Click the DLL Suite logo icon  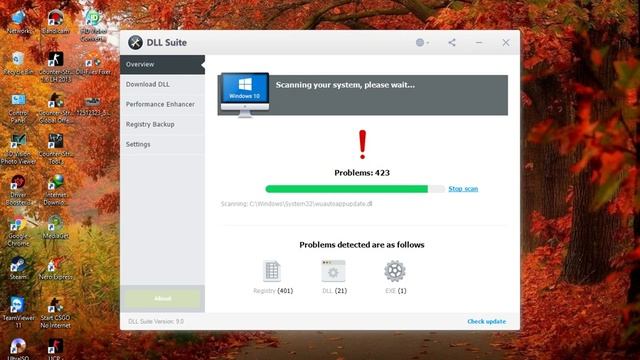pos(135,42)
